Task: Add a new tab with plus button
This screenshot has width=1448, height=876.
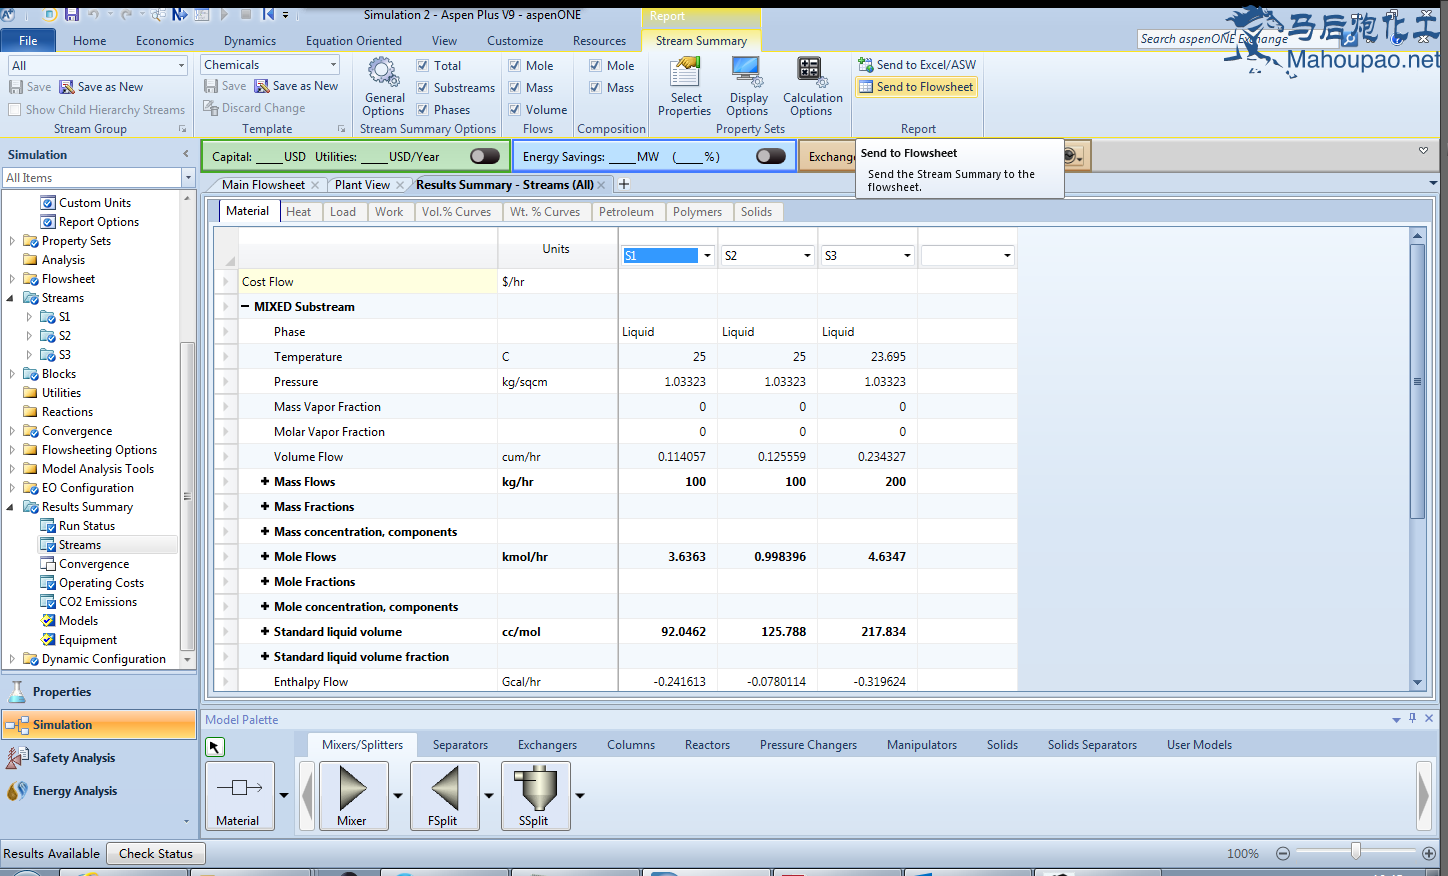Action: tap(624, 184)
